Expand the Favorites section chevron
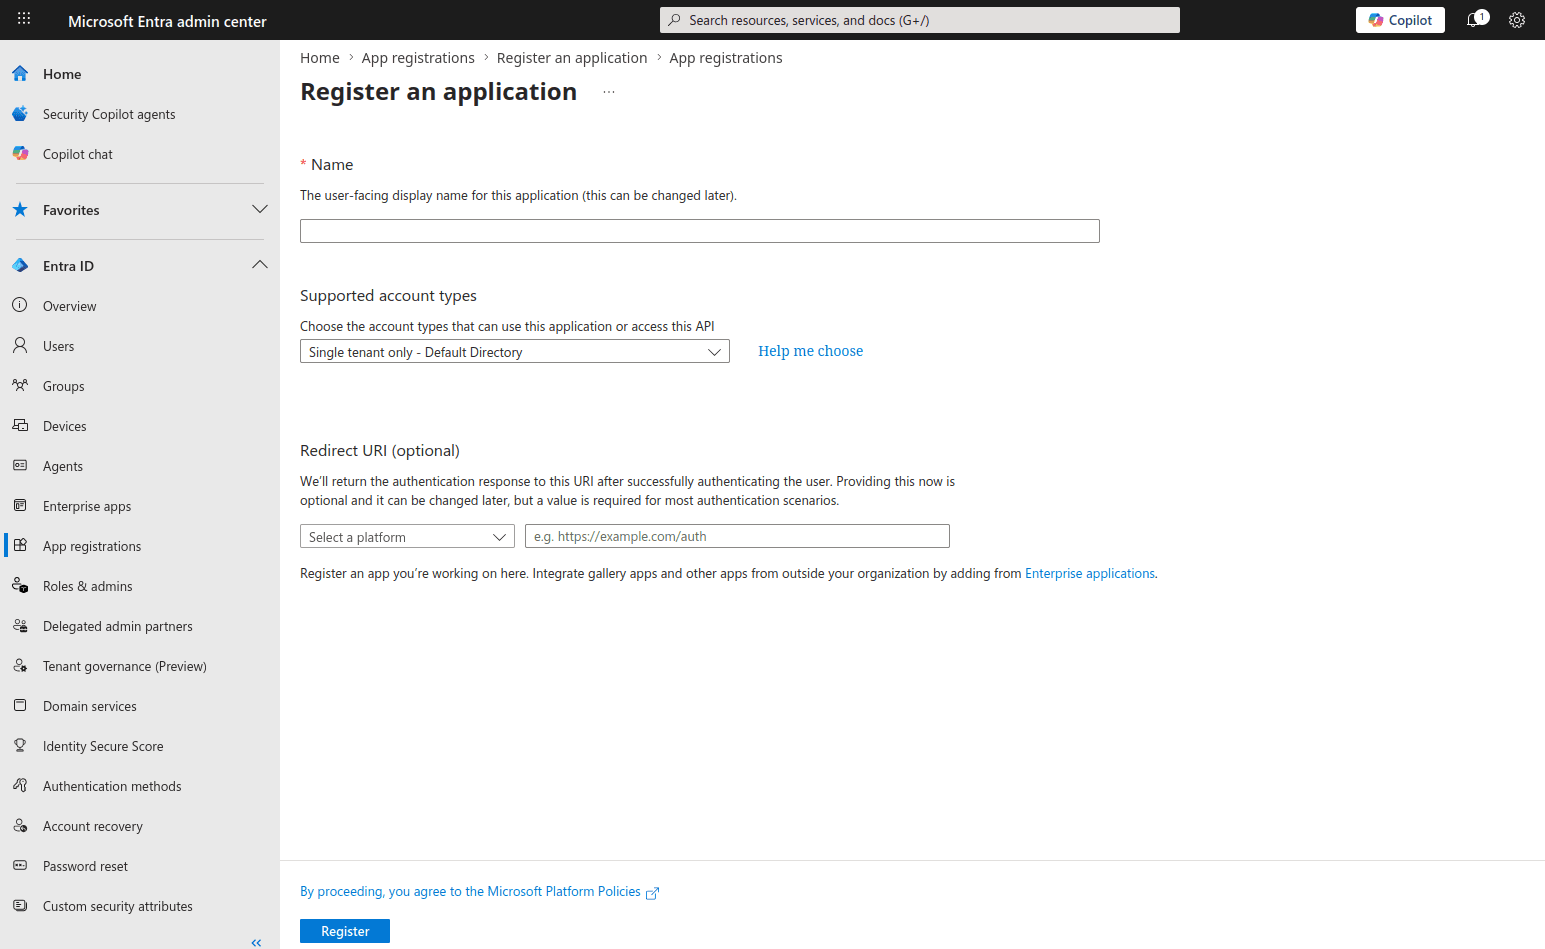 point(260,209)
